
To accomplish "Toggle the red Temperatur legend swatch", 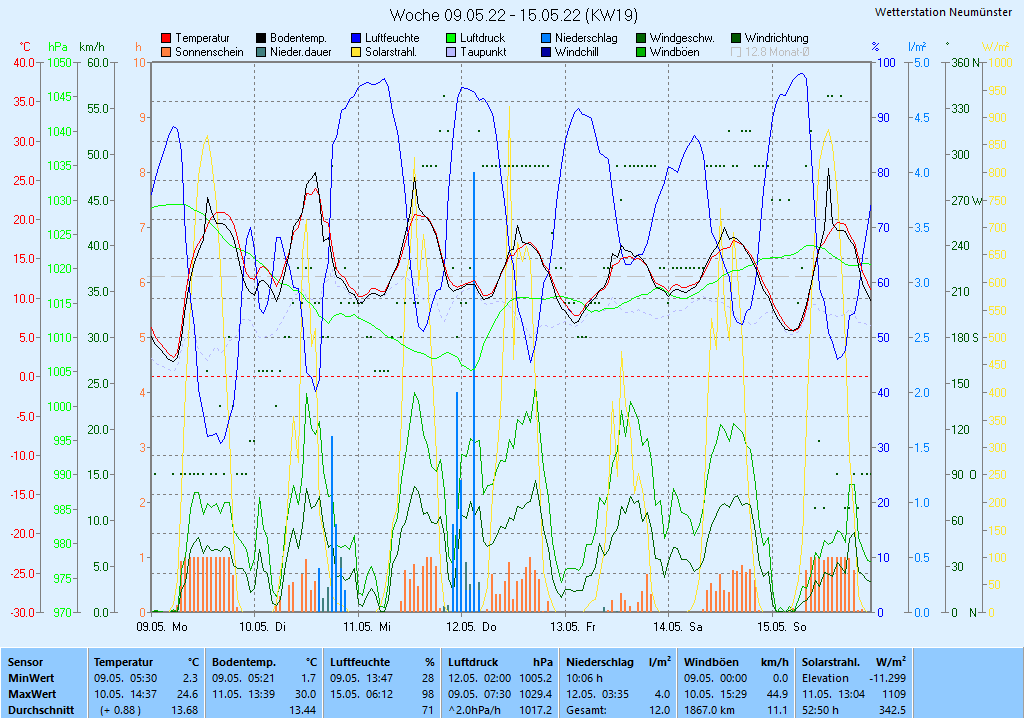I will tap(166, 39).
